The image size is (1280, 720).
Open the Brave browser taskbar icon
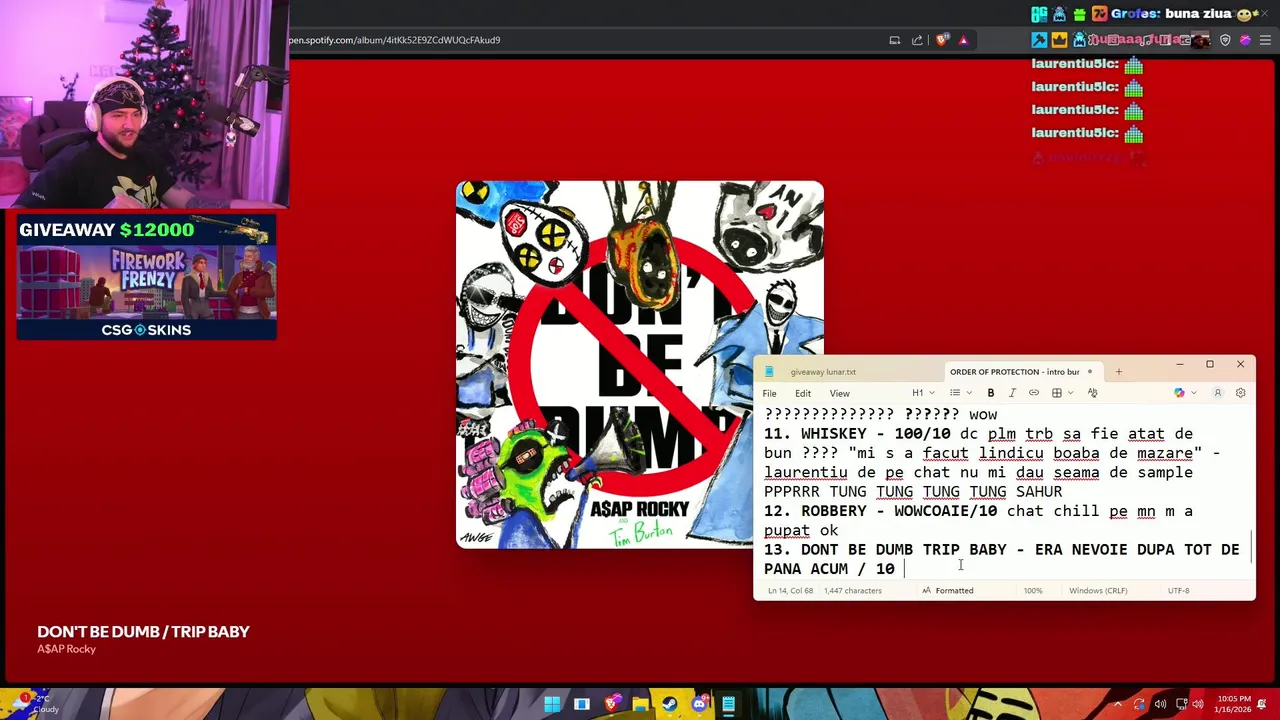(x=611, y=704)
